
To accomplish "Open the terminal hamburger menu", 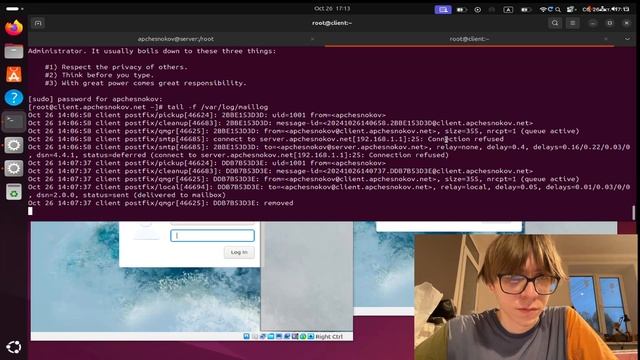I will click(x=573, y=23).
